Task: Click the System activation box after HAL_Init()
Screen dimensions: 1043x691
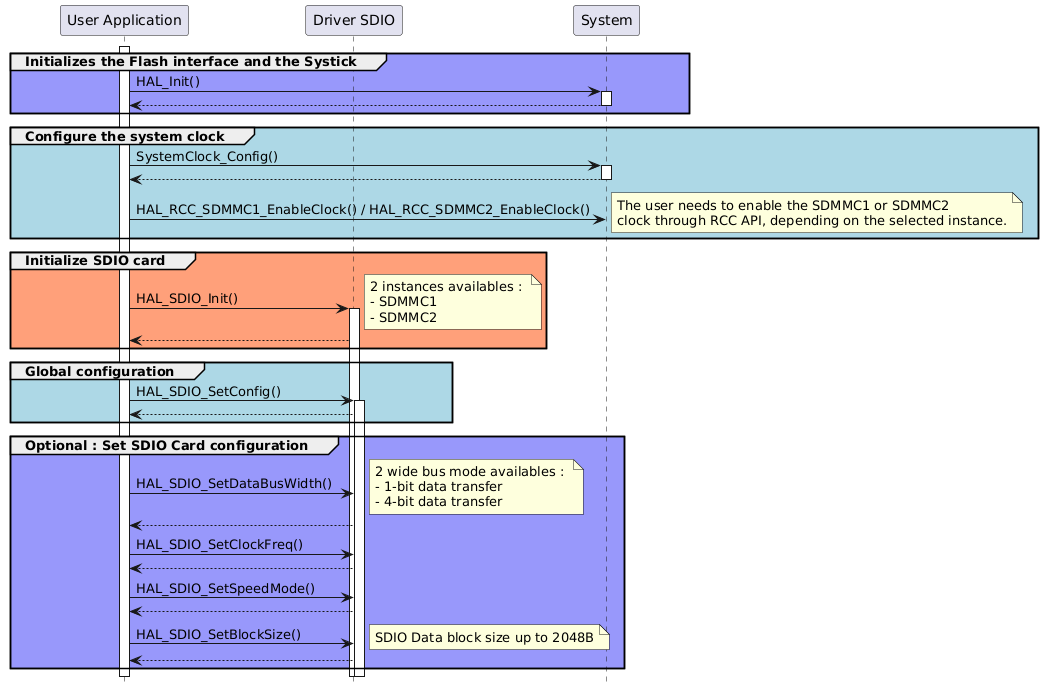Action: click(606, 98)
